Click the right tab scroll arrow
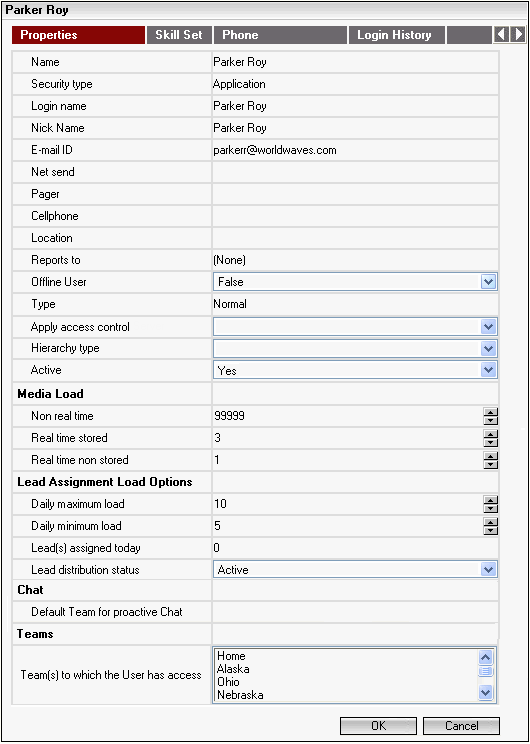Viewport: 530px width, 744px height. [518, 35]
